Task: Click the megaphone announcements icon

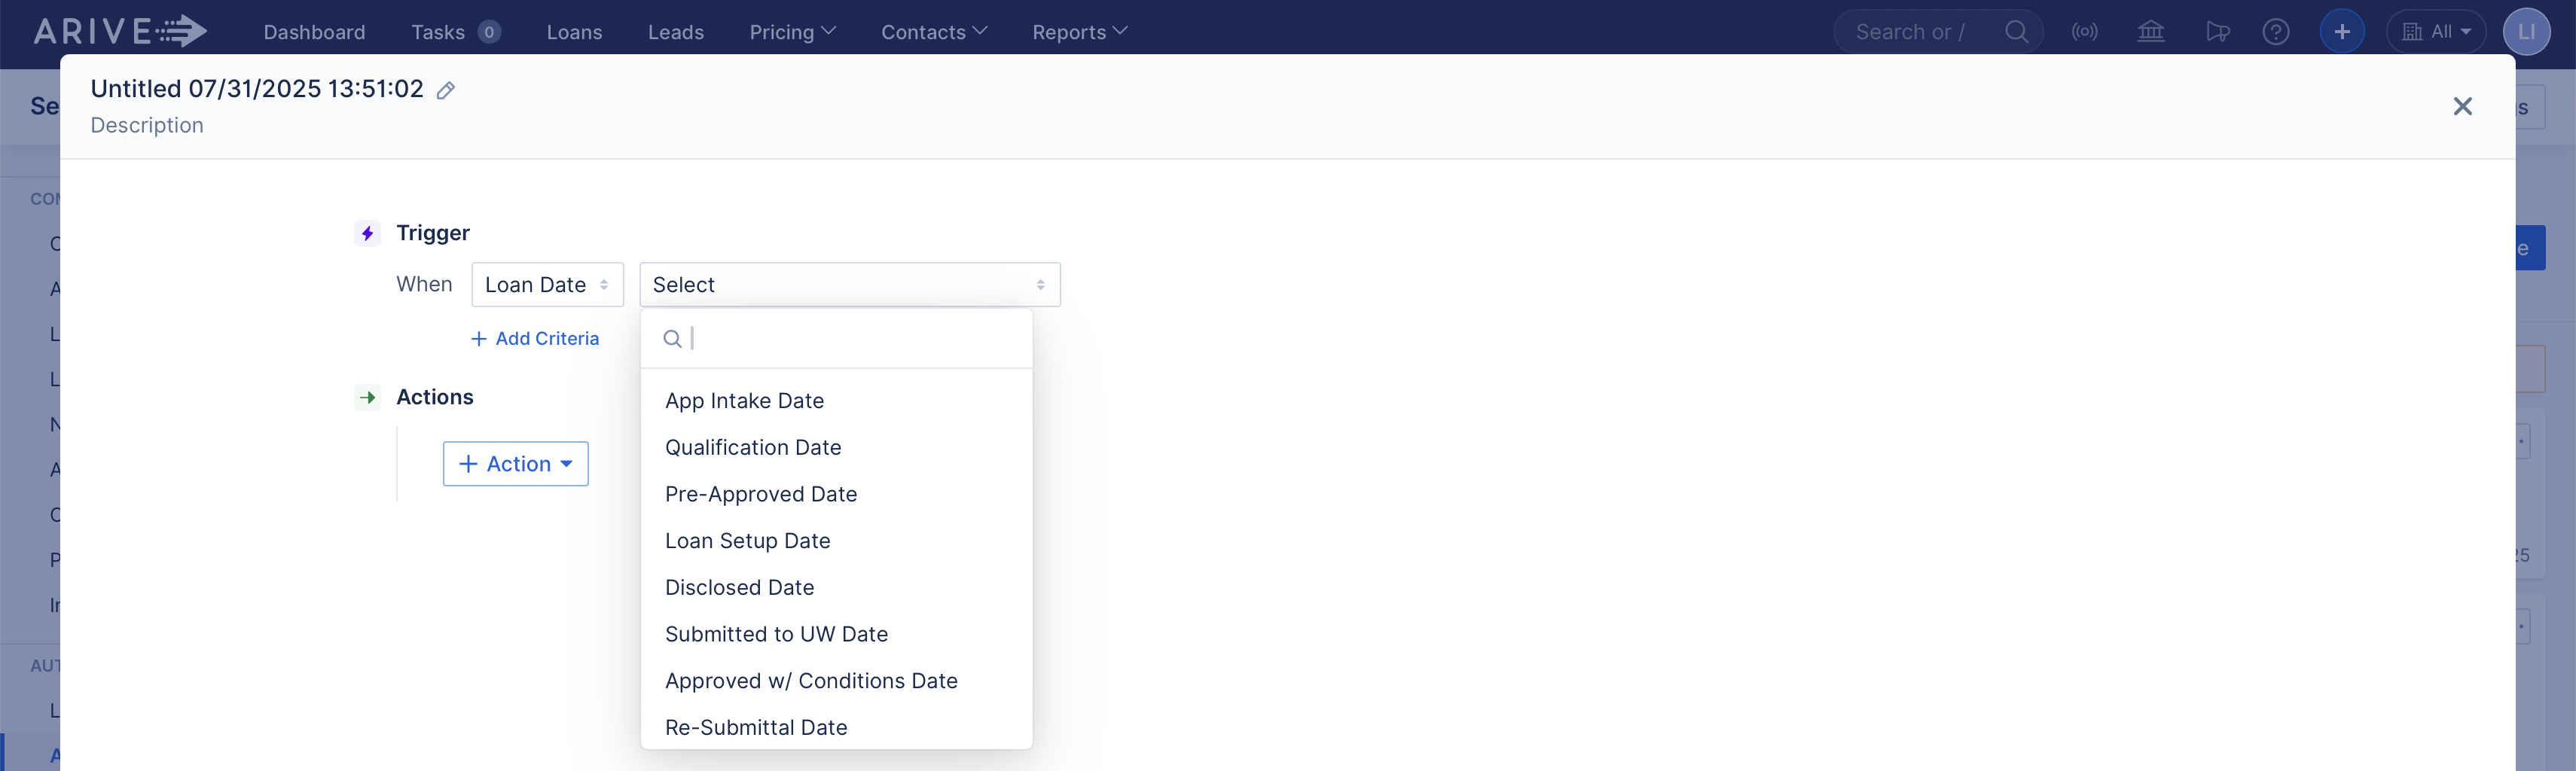Action: pos(2217,31)
